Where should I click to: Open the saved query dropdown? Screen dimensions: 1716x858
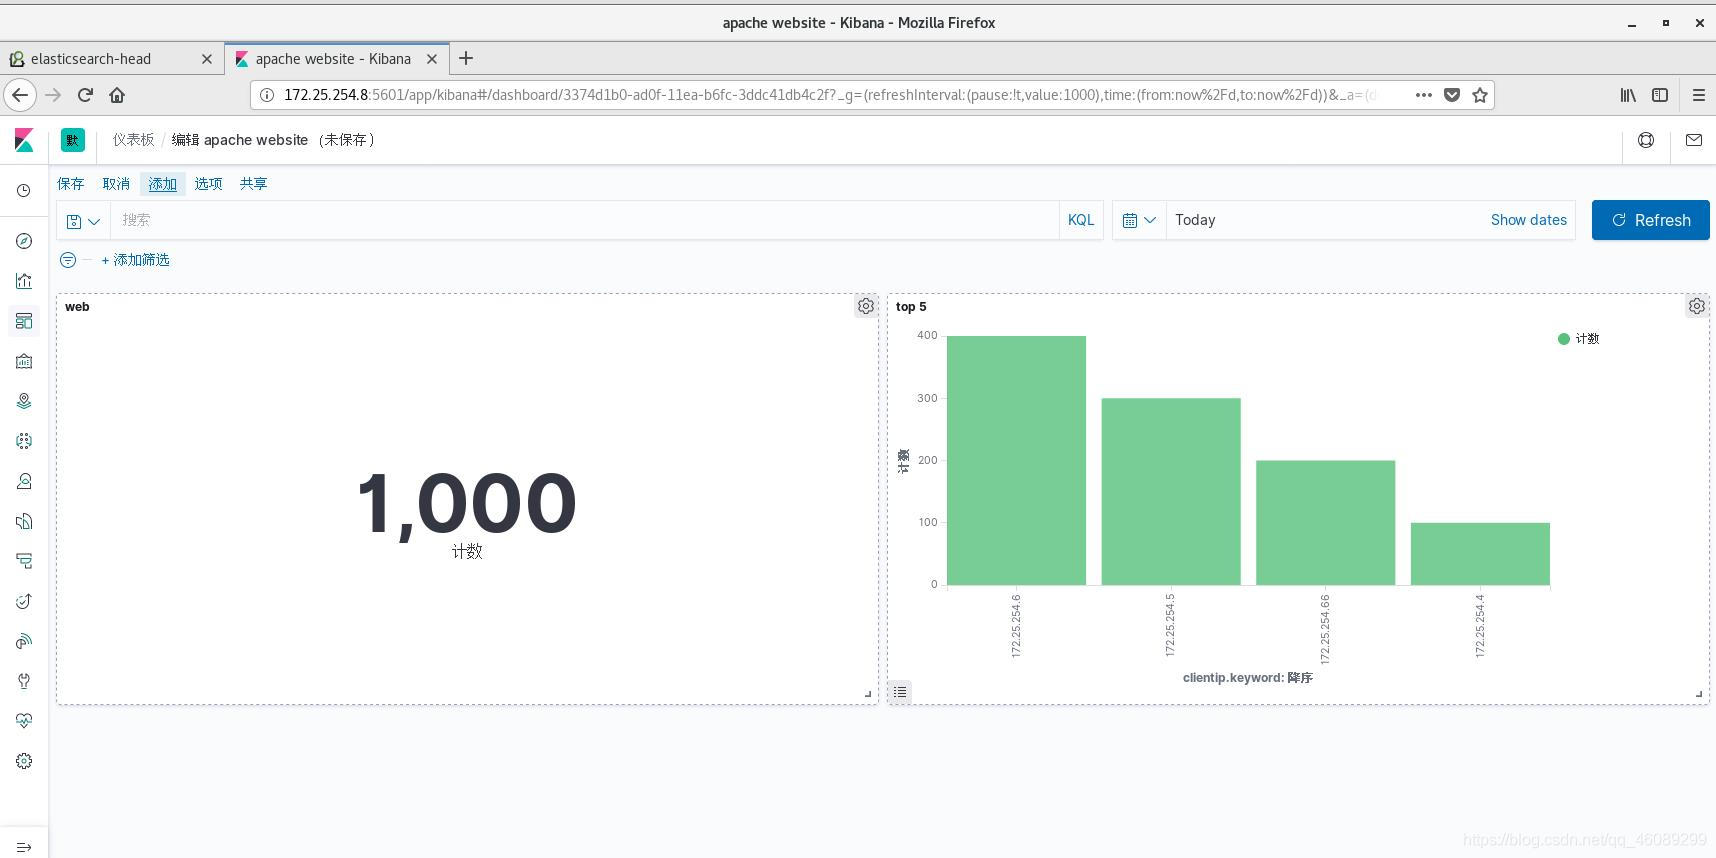(83, 220)
